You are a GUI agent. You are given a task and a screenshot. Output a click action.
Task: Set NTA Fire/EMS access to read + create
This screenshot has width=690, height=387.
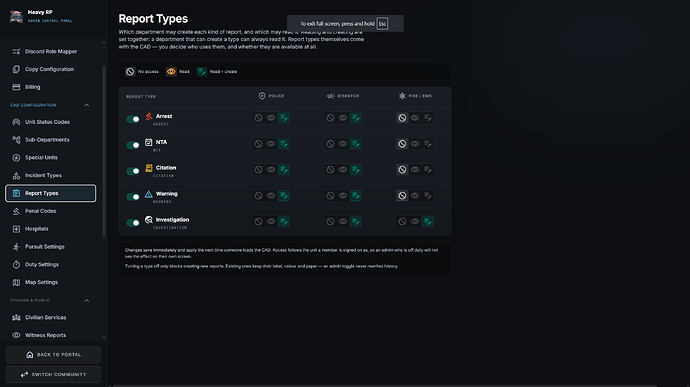428,144
